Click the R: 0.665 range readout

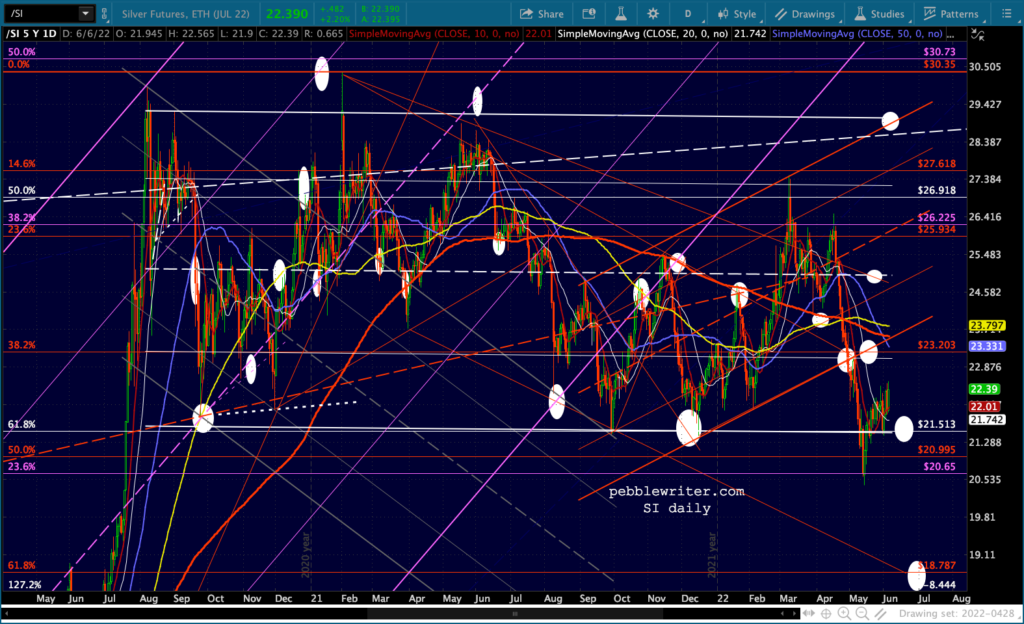(325, 33)
